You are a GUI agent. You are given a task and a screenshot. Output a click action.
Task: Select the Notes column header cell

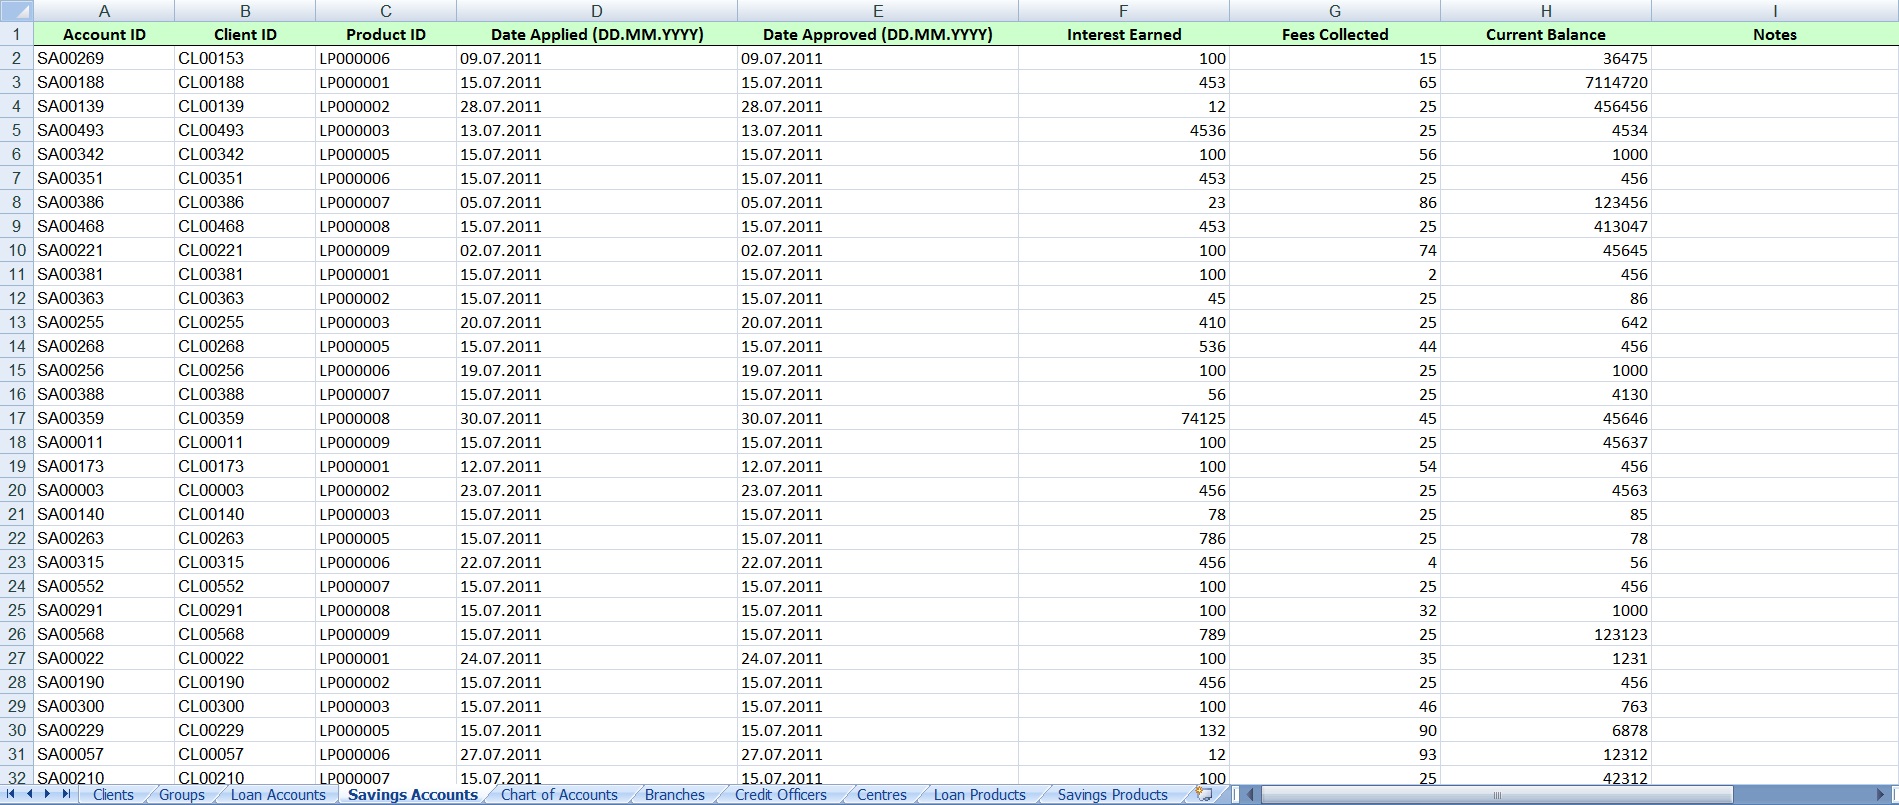coord(1774,34)
